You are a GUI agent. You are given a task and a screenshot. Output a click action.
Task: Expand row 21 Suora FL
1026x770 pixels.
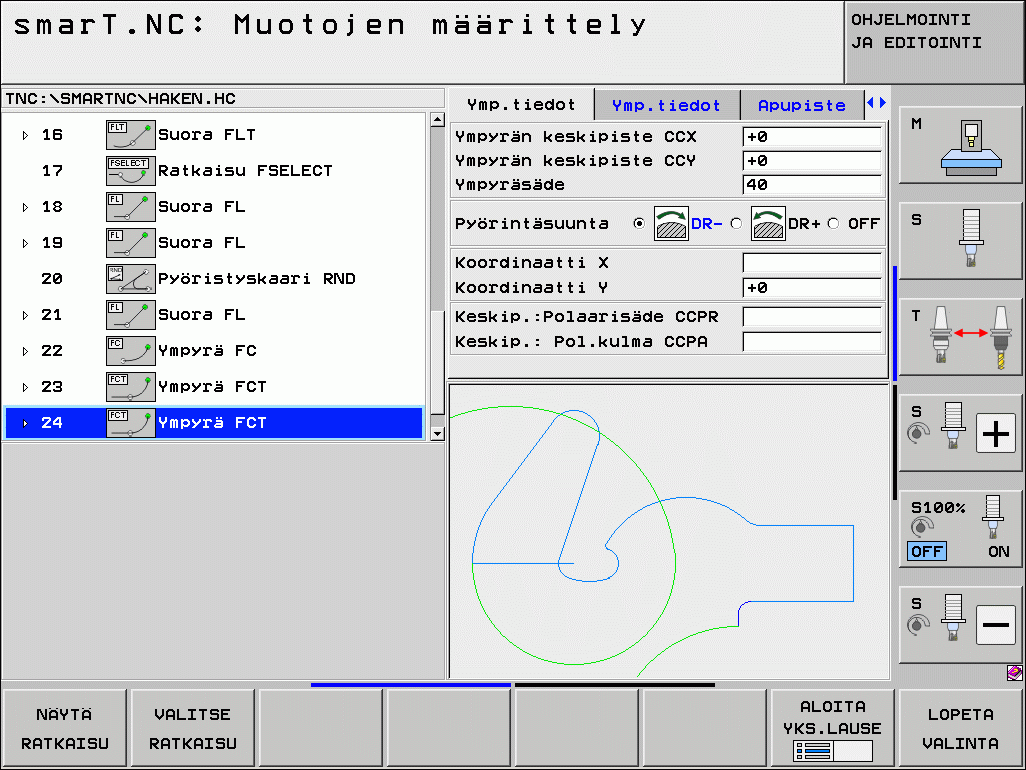coord(25,315)
